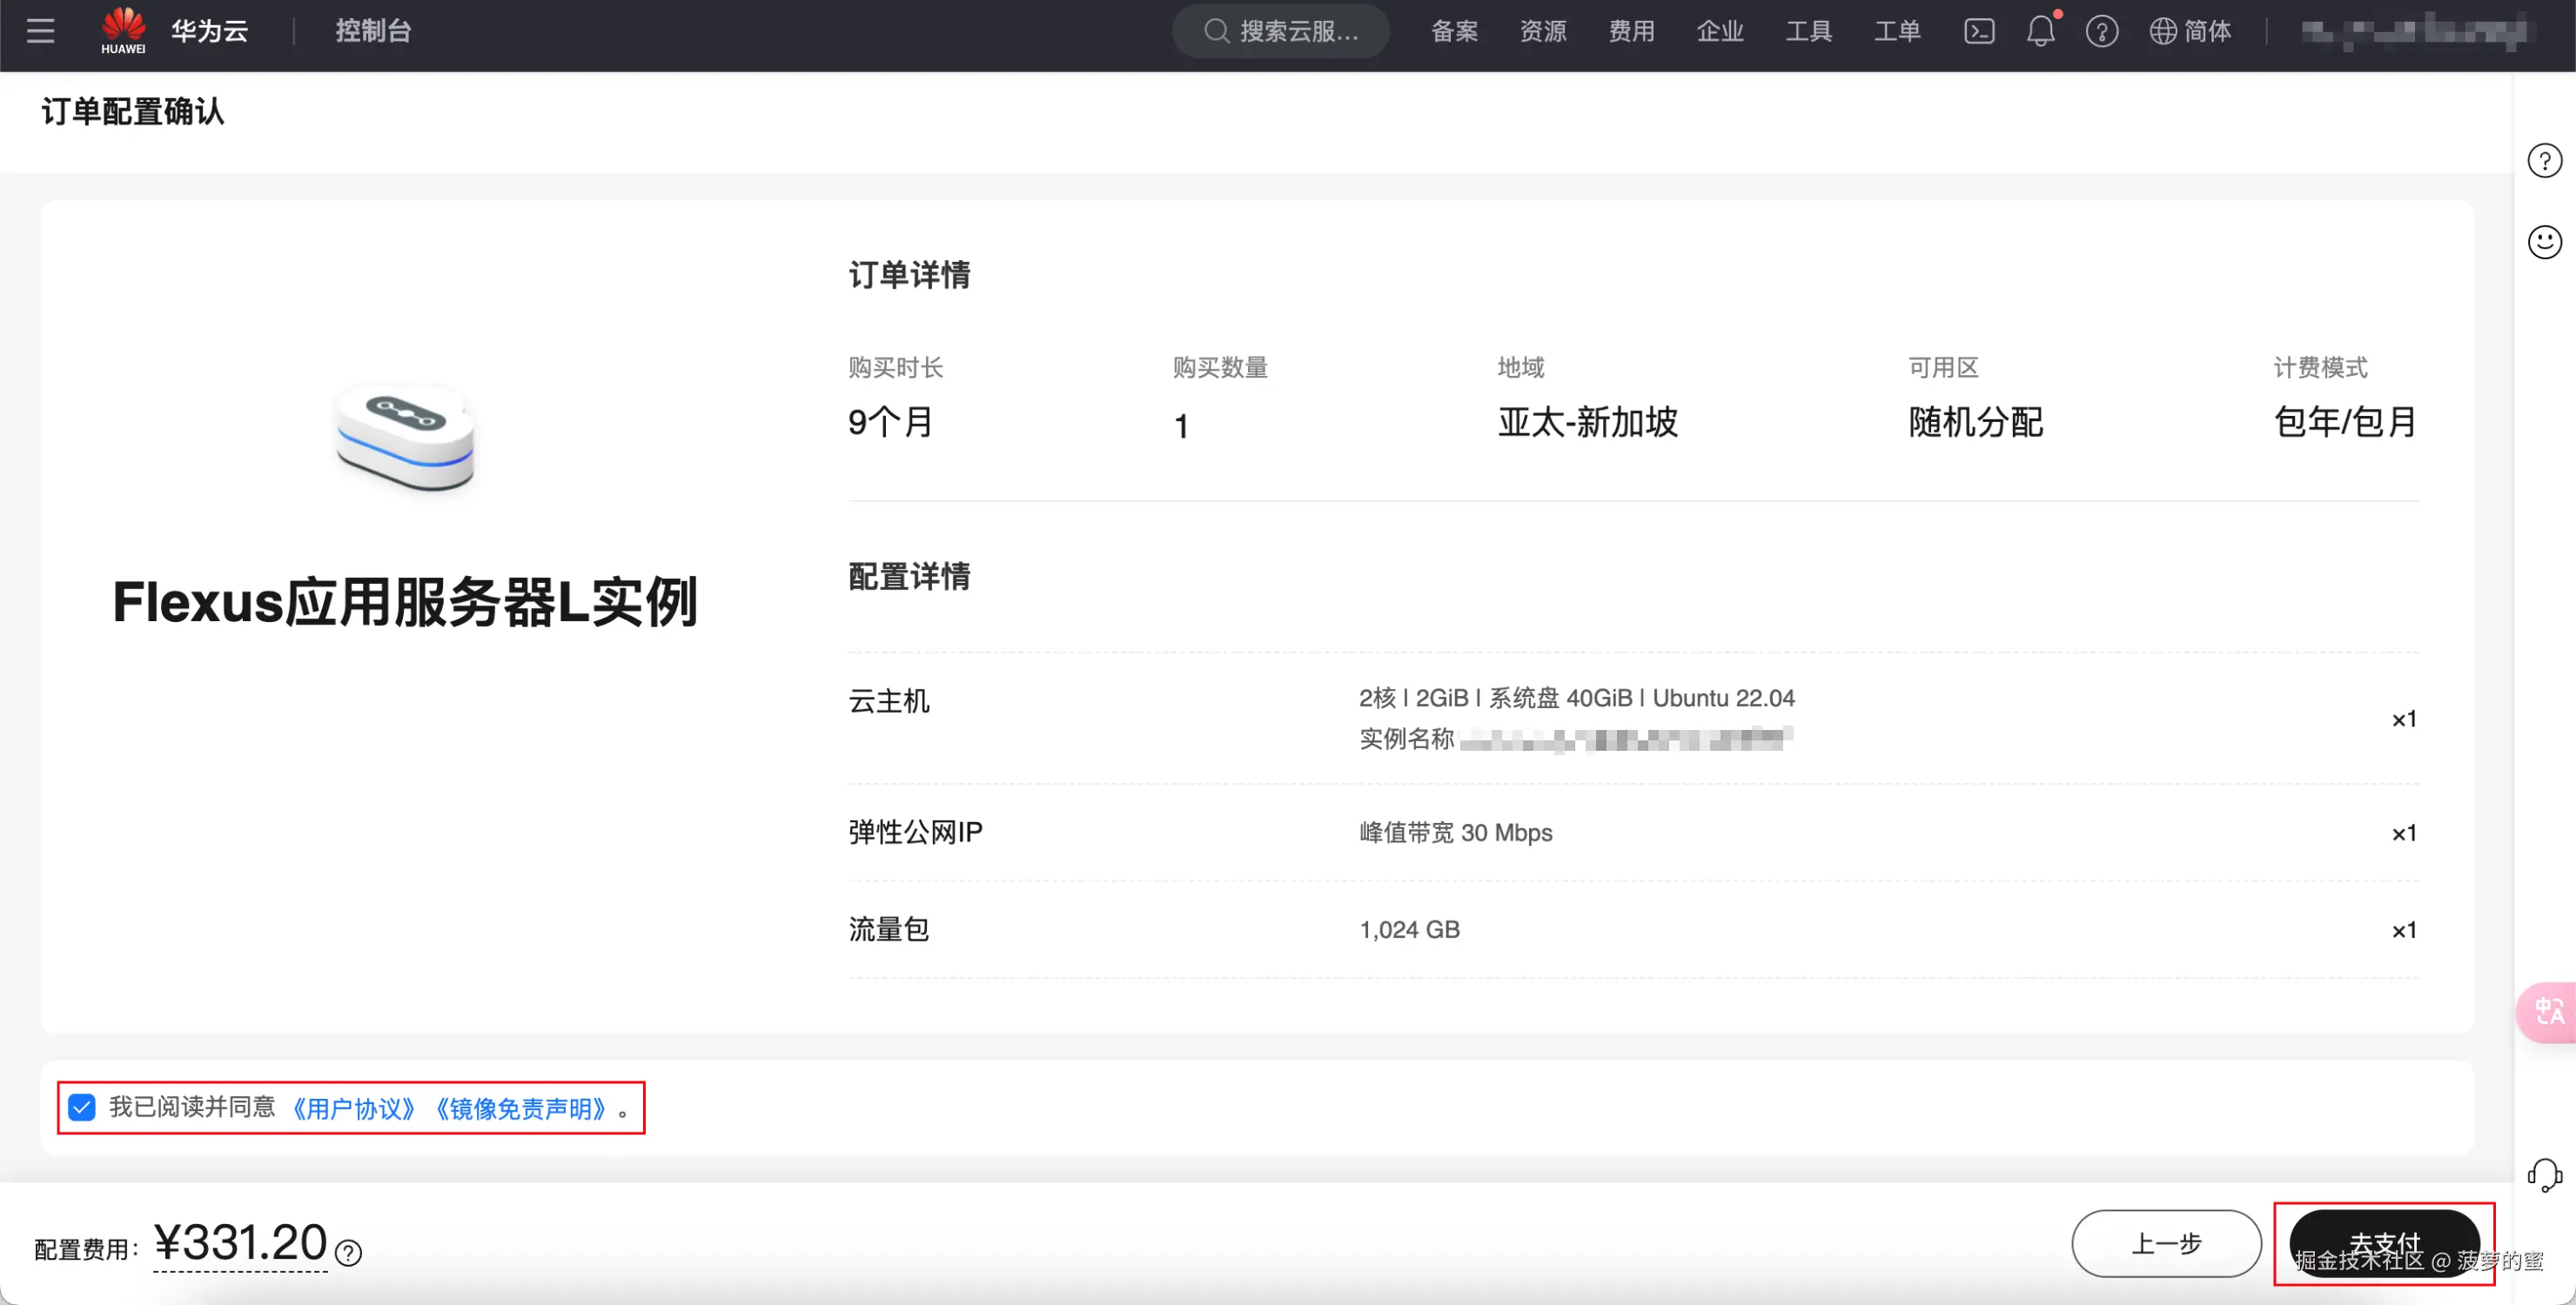Image resolution: width=2576 pixels, height=1305 pixels.
Task: Open the notification bell
Action: [x=2040, y=31]
